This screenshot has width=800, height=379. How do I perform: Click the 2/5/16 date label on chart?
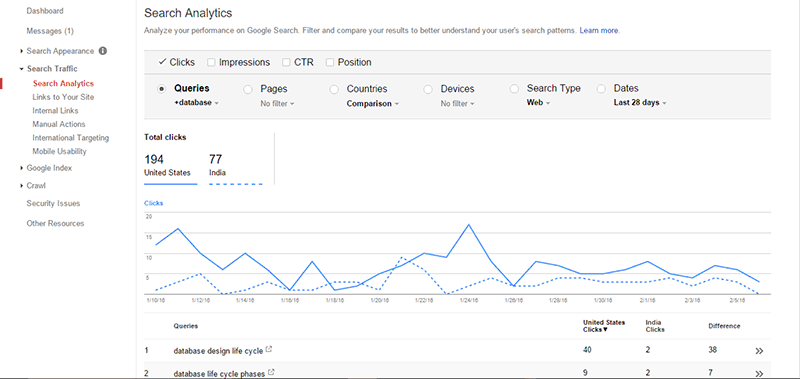tap(738, 301)
